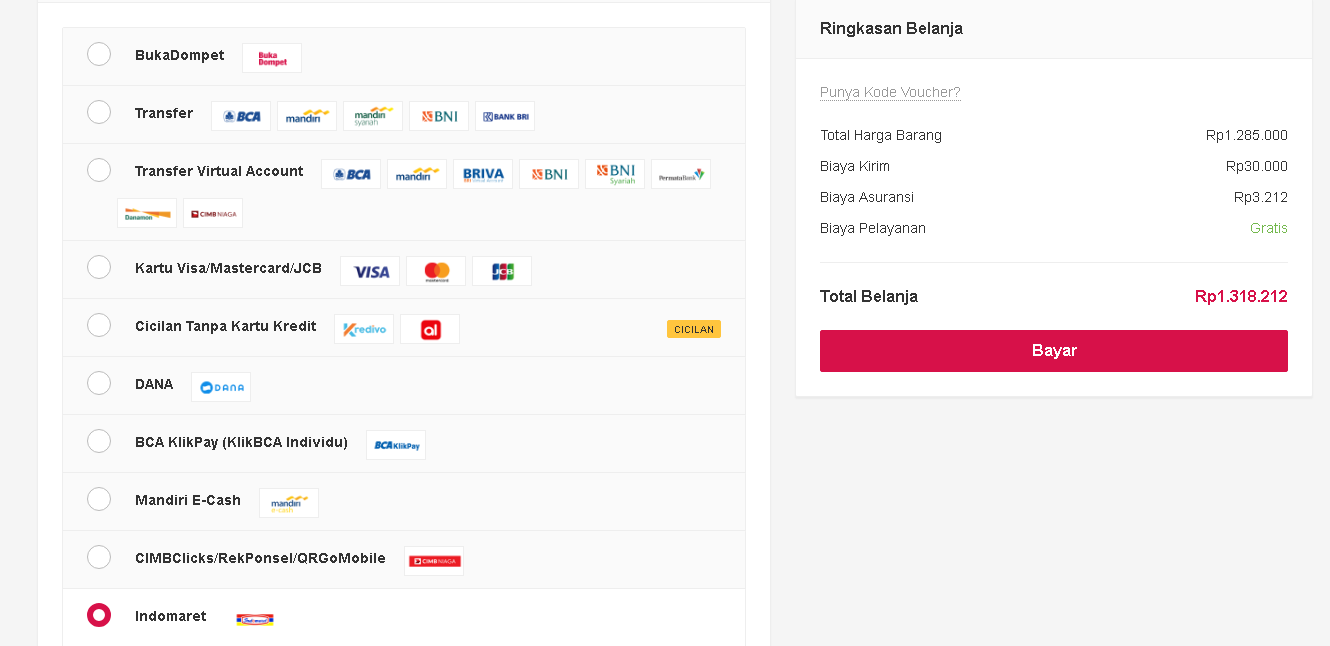Click BCA logo in Virtual Account row
The image size is (1330, 646).
[351, 174]
